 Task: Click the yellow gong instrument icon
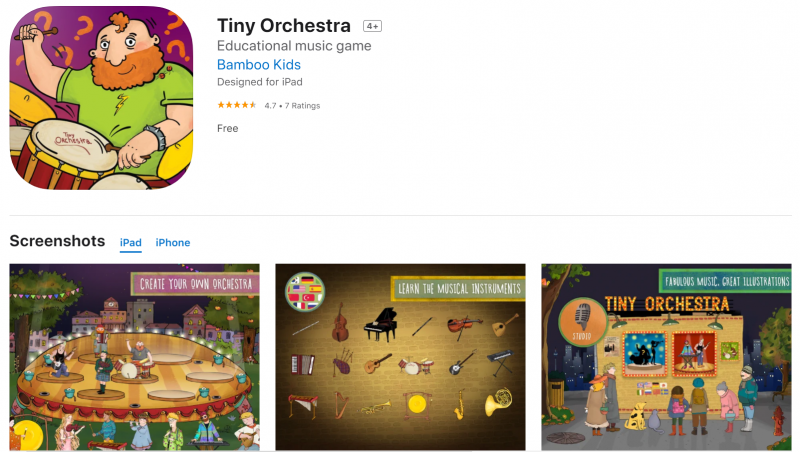tap(417, 405)
